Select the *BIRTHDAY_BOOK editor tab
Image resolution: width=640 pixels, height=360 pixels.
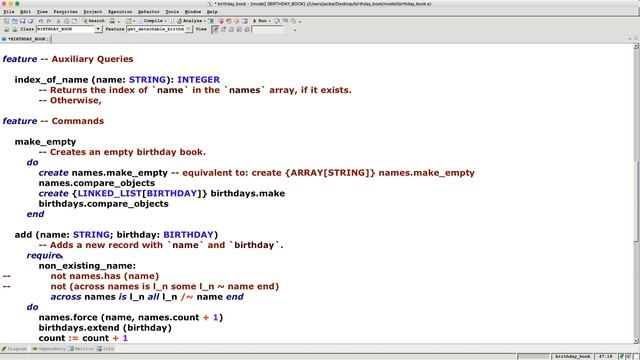point(26,39)
